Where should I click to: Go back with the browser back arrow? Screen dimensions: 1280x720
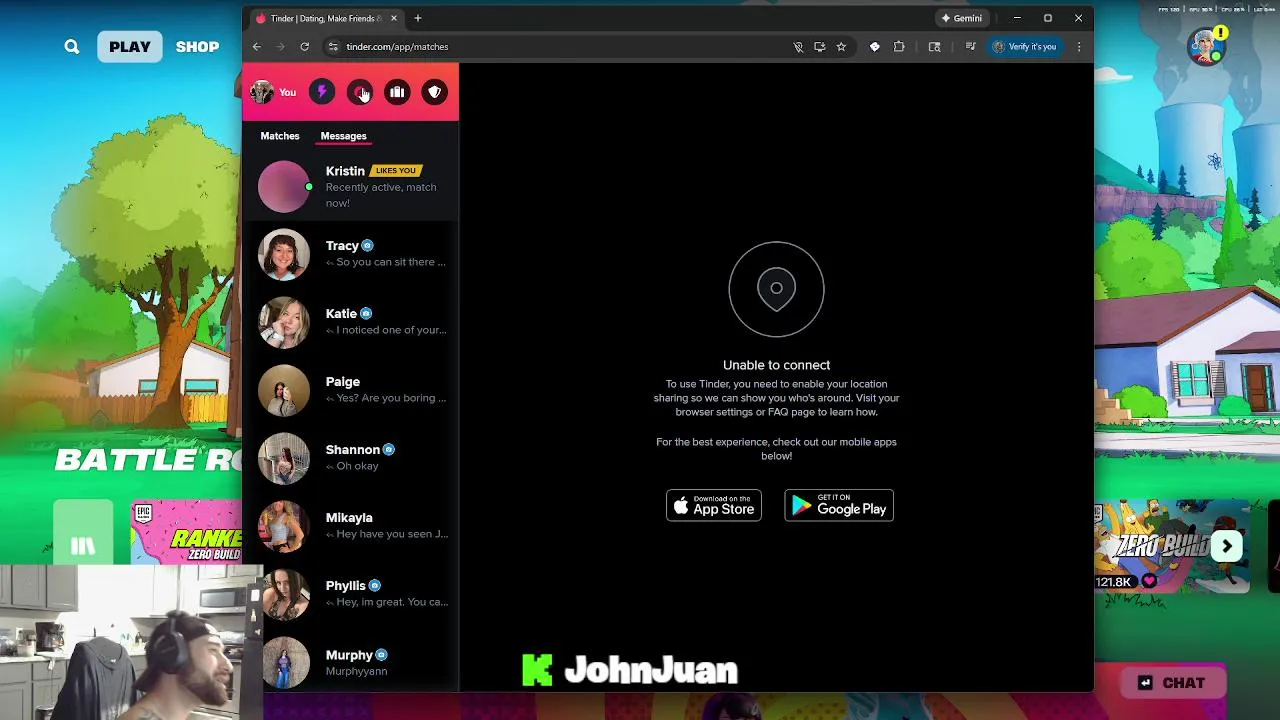click(x=257, y=47)
